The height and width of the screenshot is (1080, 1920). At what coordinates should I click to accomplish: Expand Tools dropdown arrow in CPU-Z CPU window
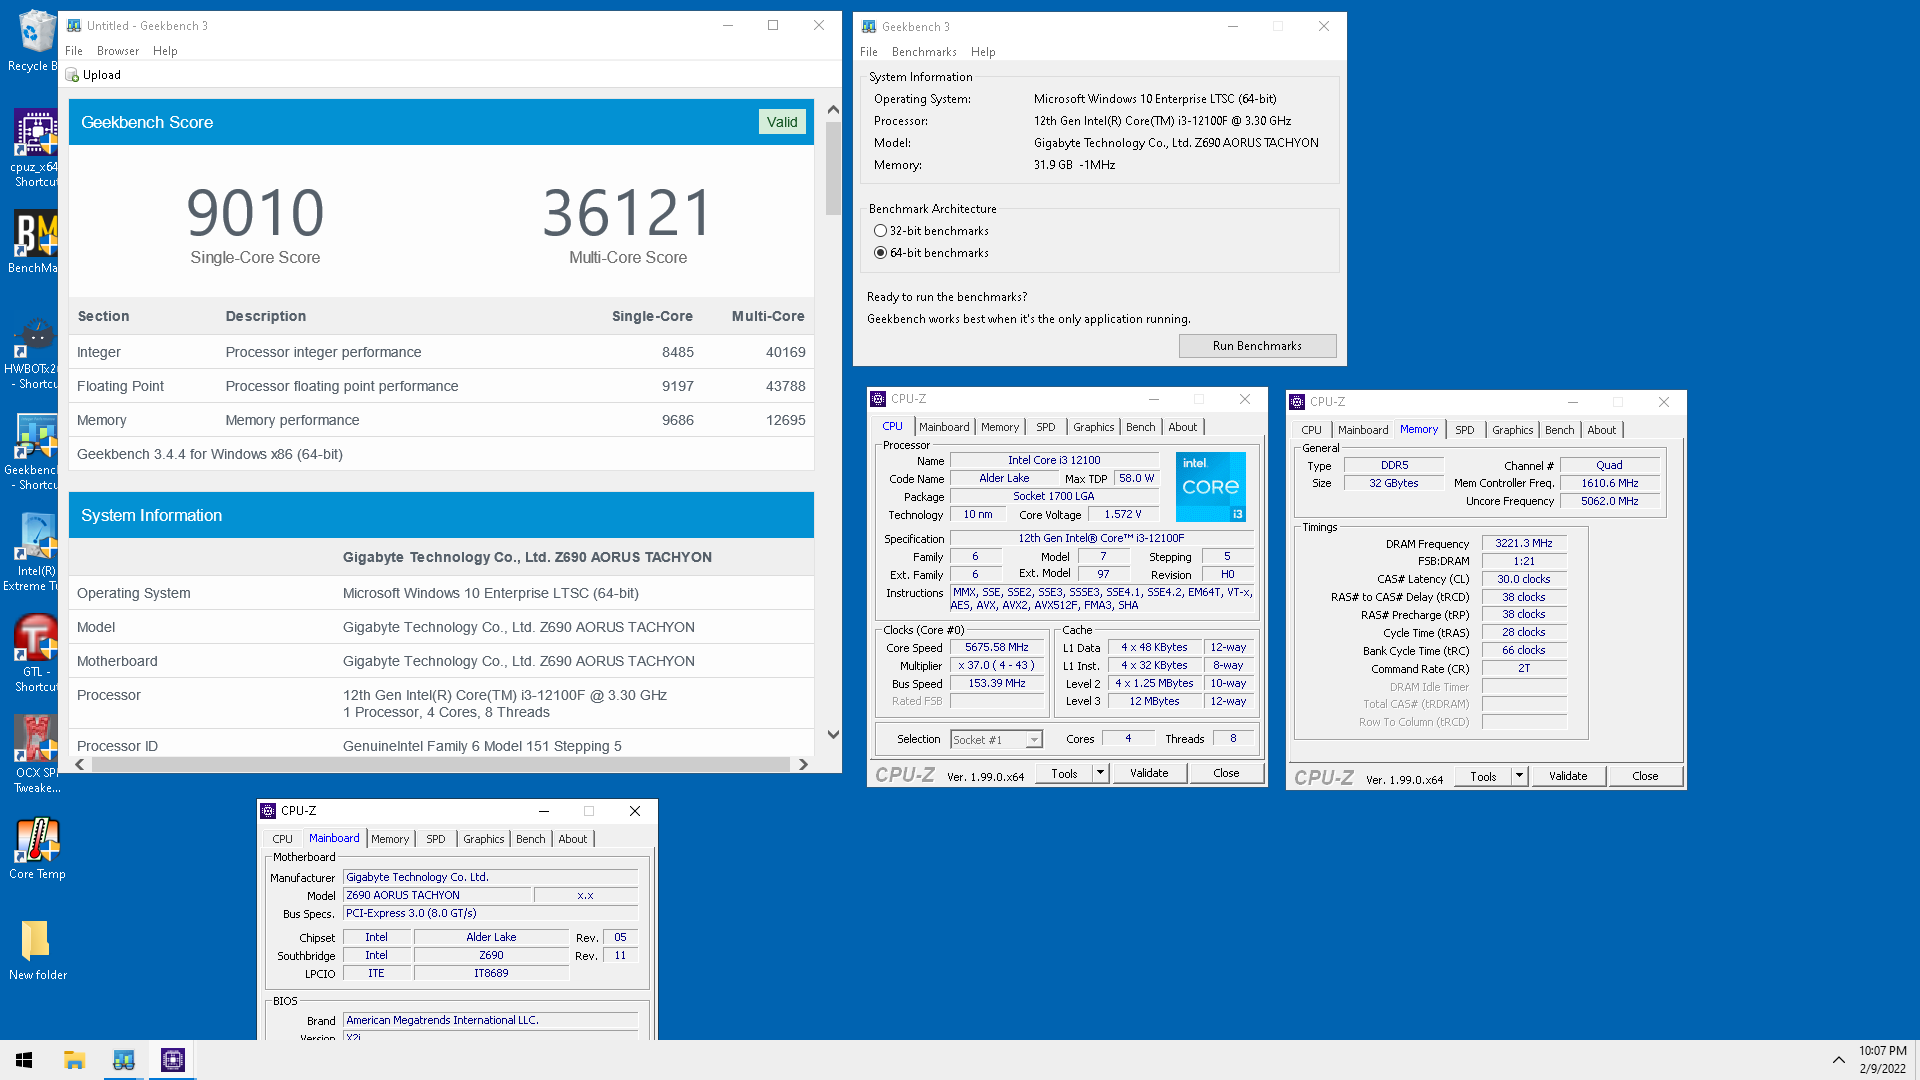coord(1100,773)
